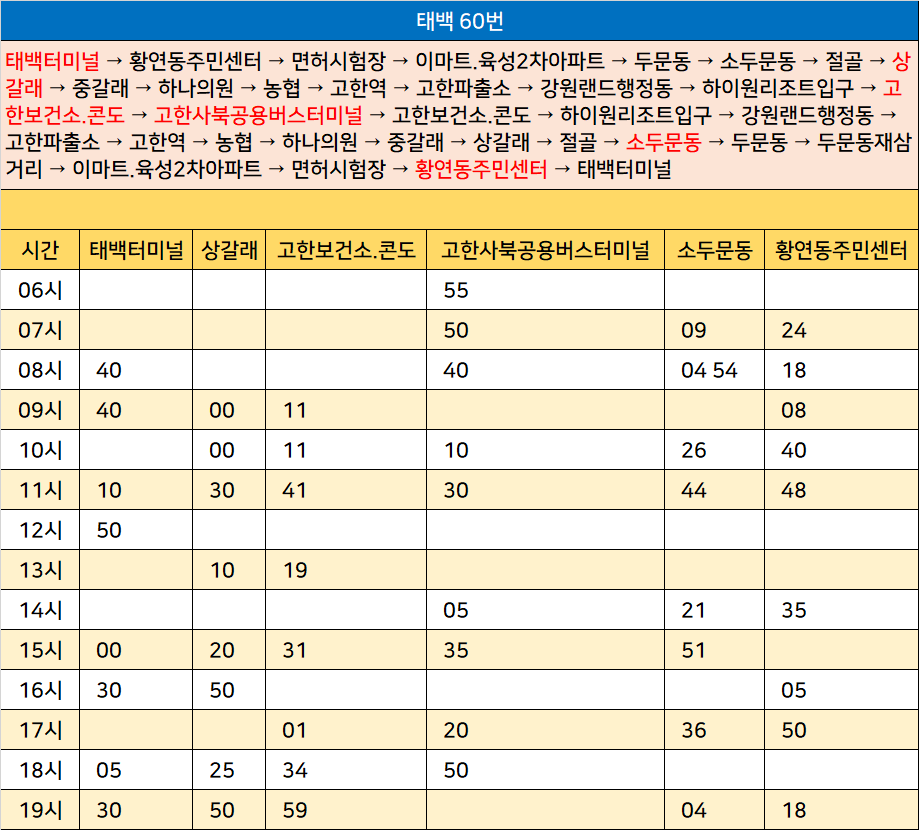Screen dimensions: 919x830
Task: Select the '08시' row label
Action: click(40, 370)
